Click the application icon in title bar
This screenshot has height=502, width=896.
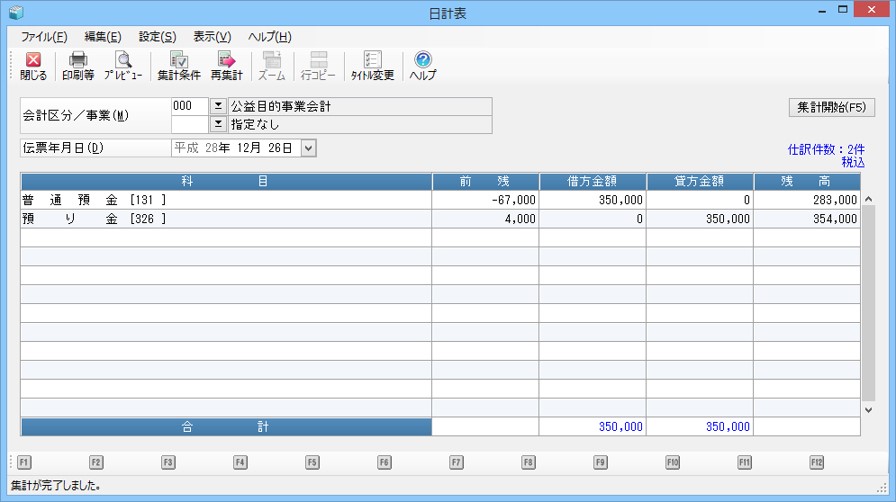coord(15,13)
